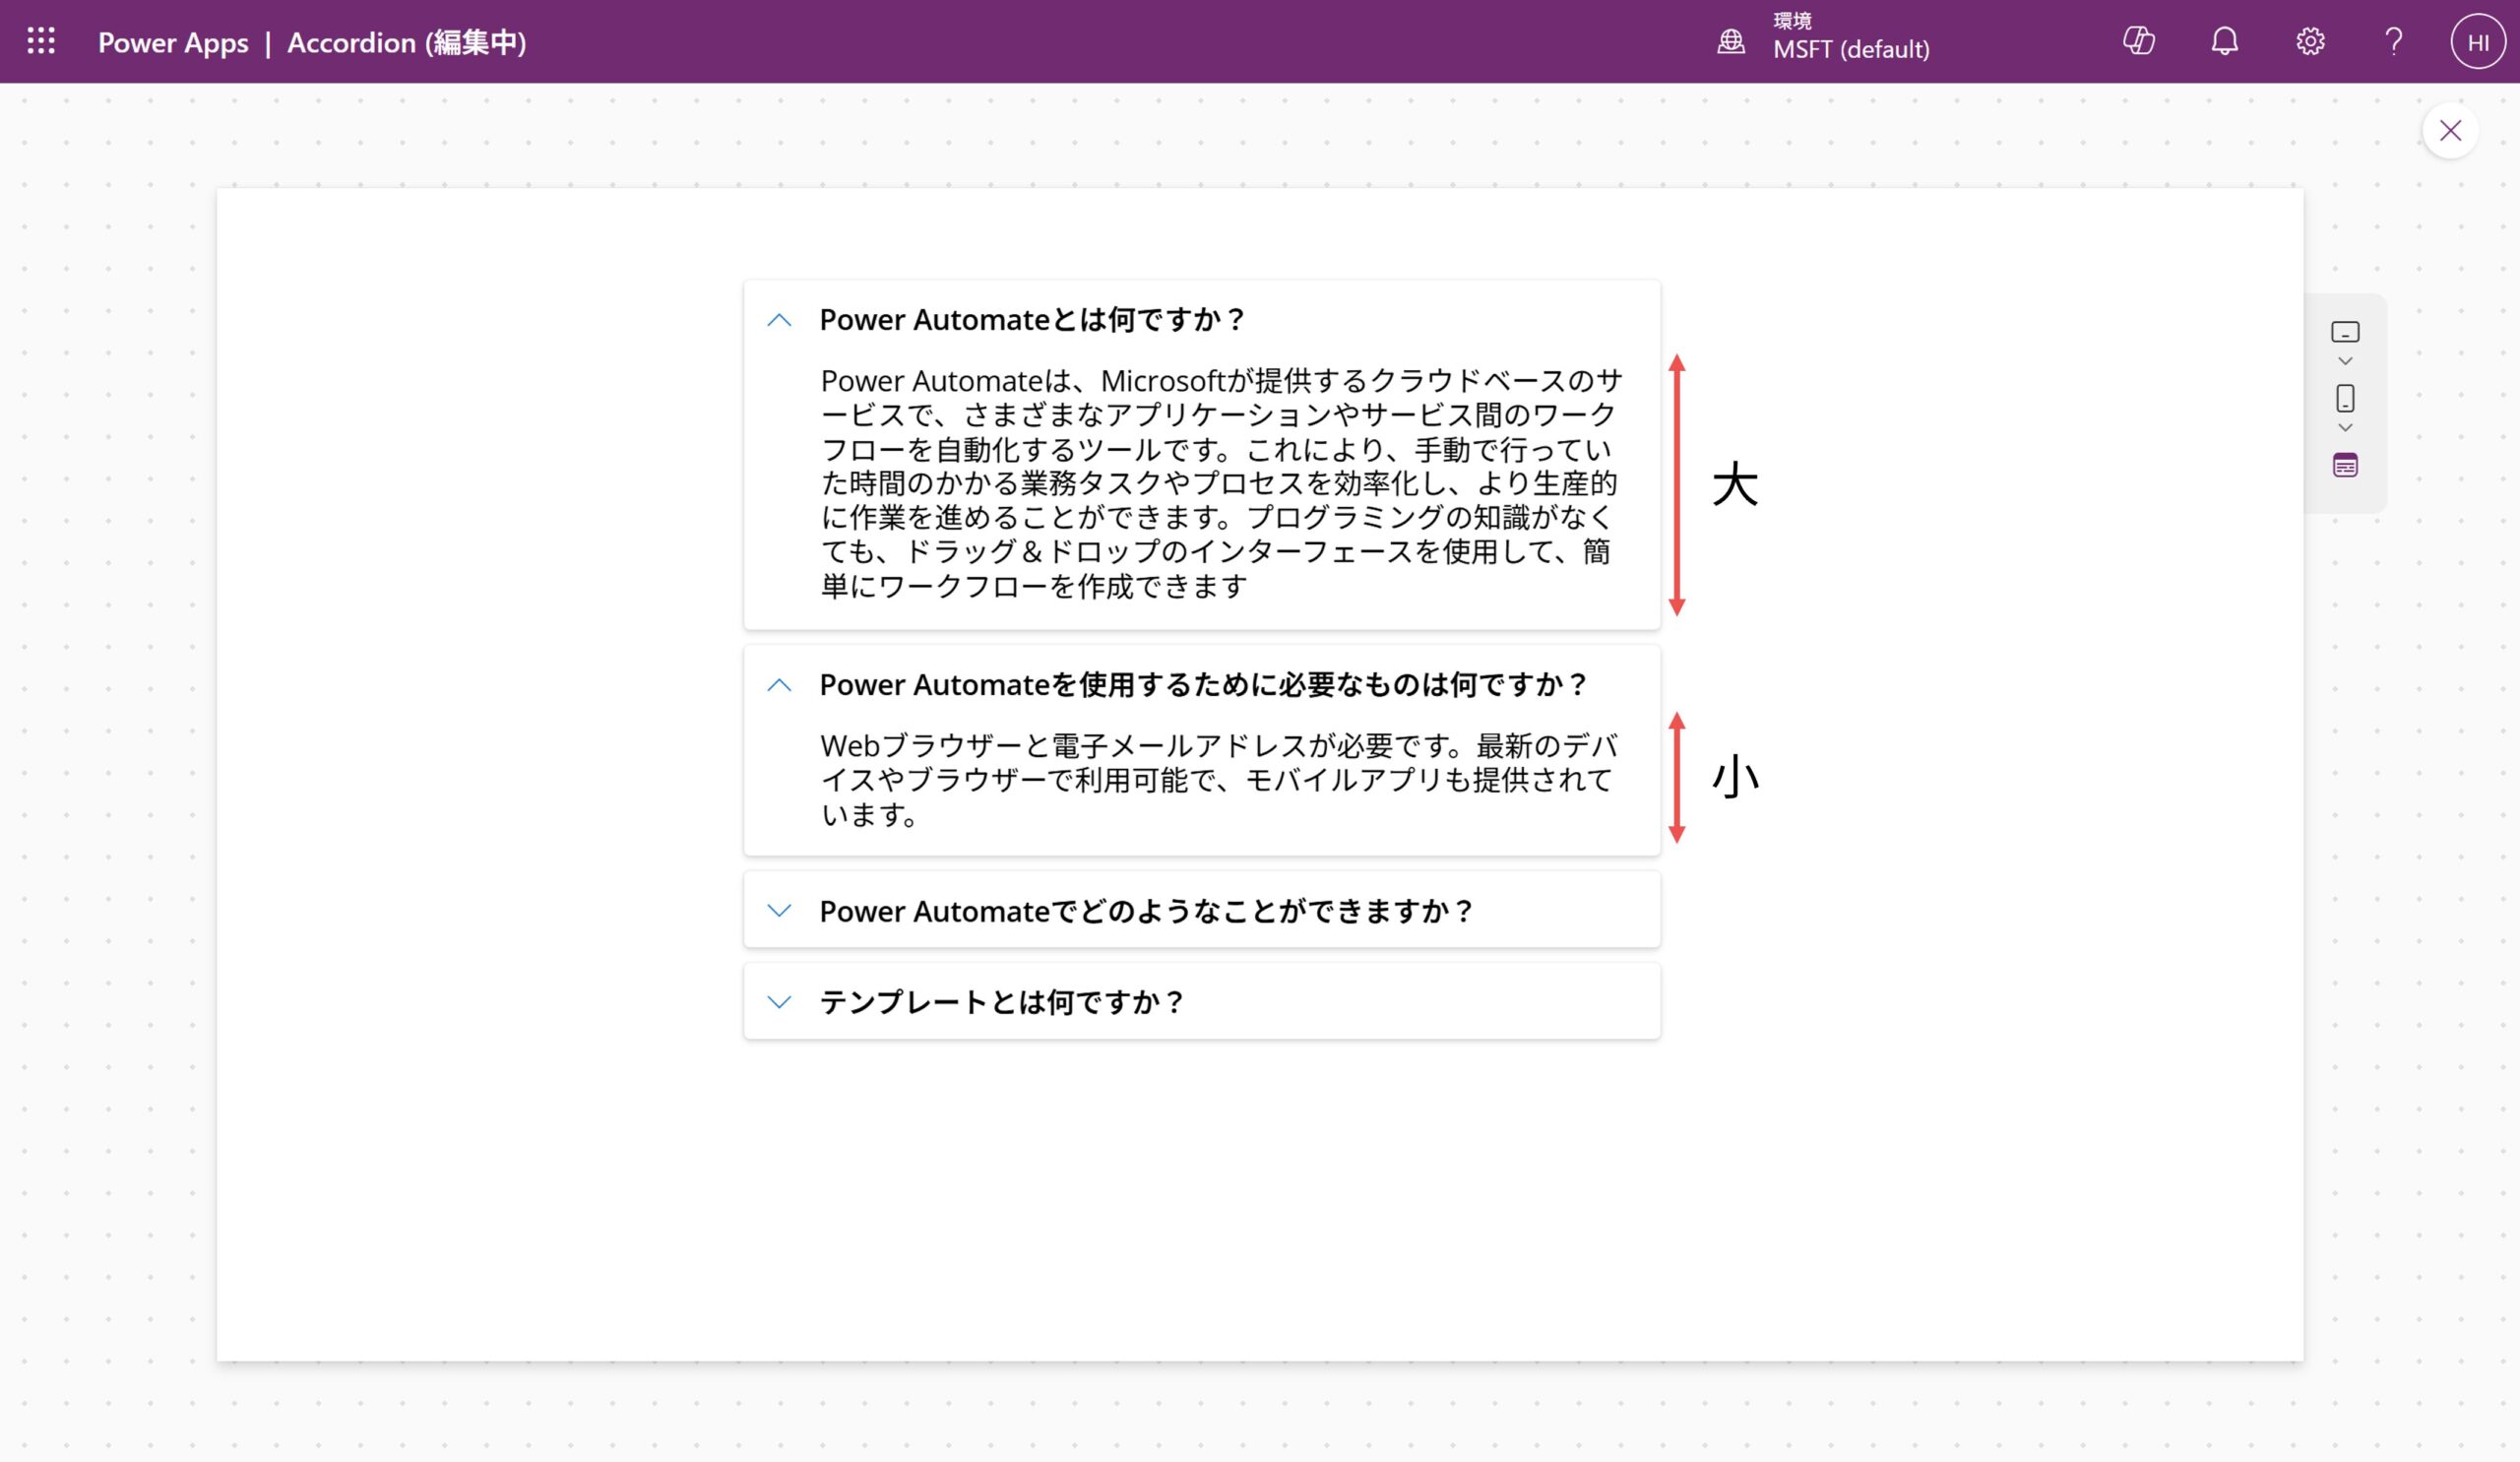The image size is (2520, 1462).
Task: Select the phone device preview icon
Action: point(2345,398)
